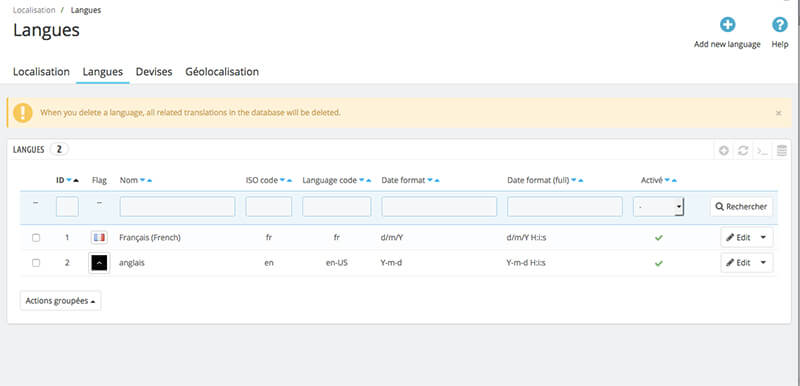Focus the Nom filter field

(178, 207)
